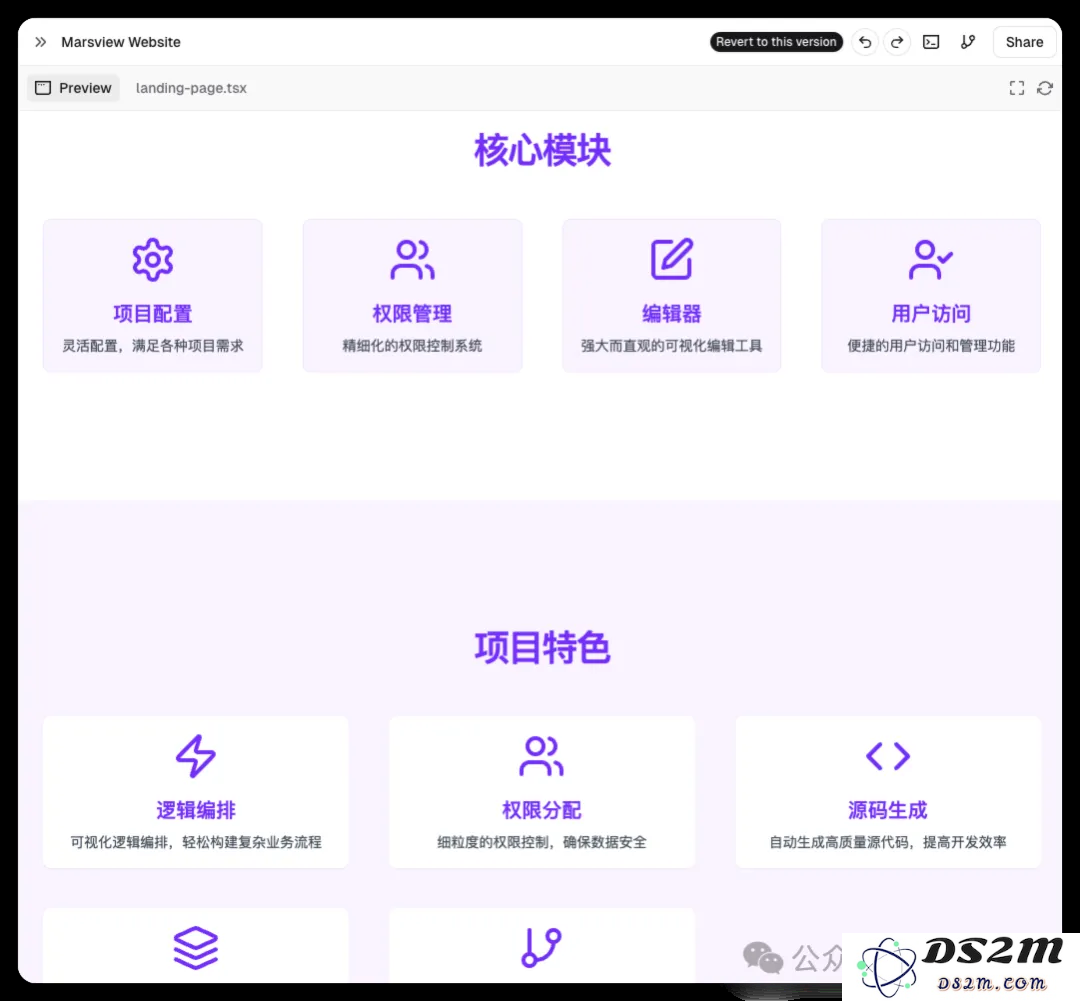
Task: Click the 源码生成 card title
Action: [x=888, y=810]
